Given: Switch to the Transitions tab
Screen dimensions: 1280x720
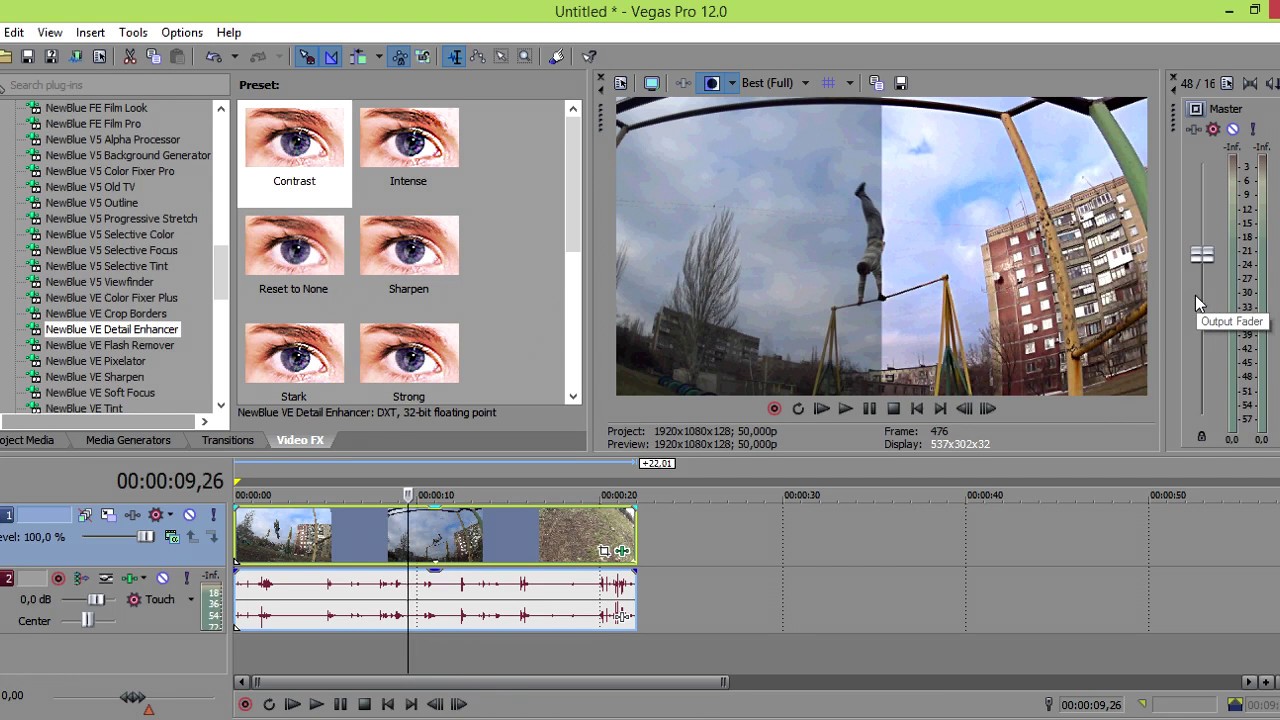Looking at the screenshot, I should click(x=227, y=440).
